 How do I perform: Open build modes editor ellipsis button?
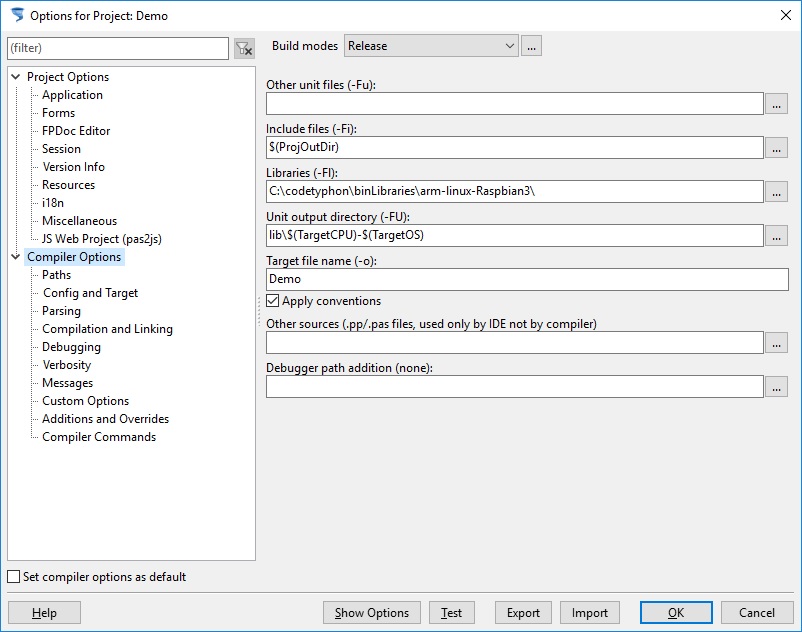531,46
